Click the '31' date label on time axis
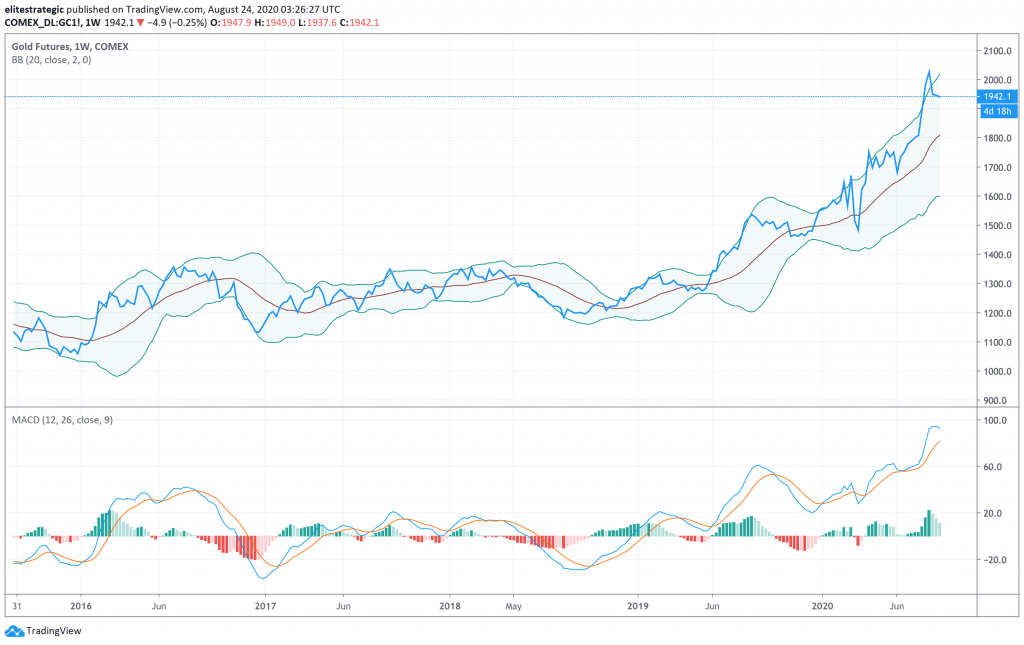 point(16,606)
